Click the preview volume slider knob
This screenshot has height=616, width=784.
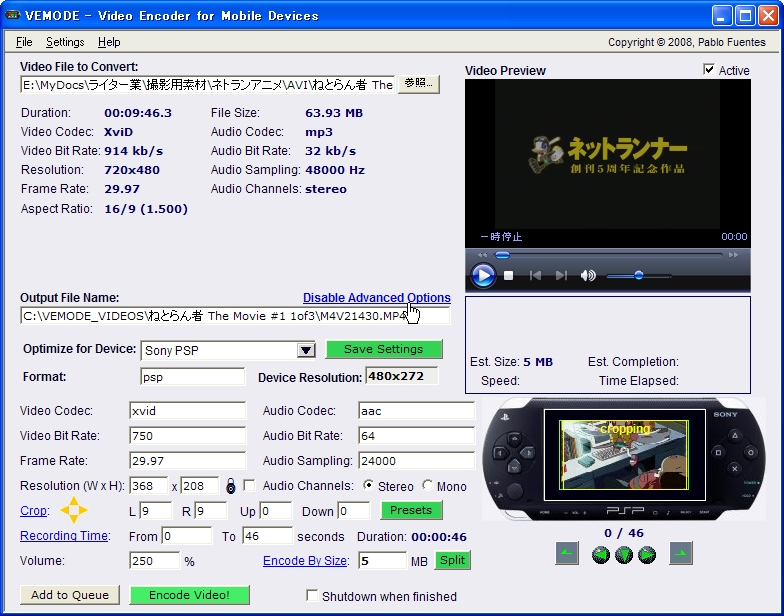click(x=638, y=276)
